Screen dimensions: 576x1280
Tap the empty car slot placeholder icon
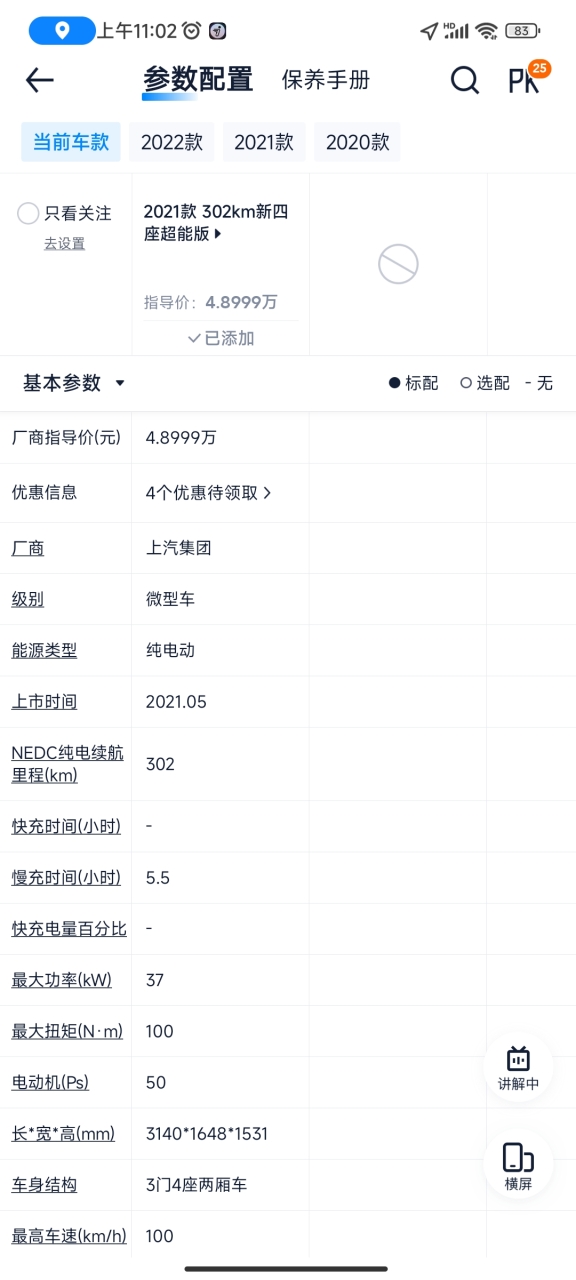(x=398, y=265)
